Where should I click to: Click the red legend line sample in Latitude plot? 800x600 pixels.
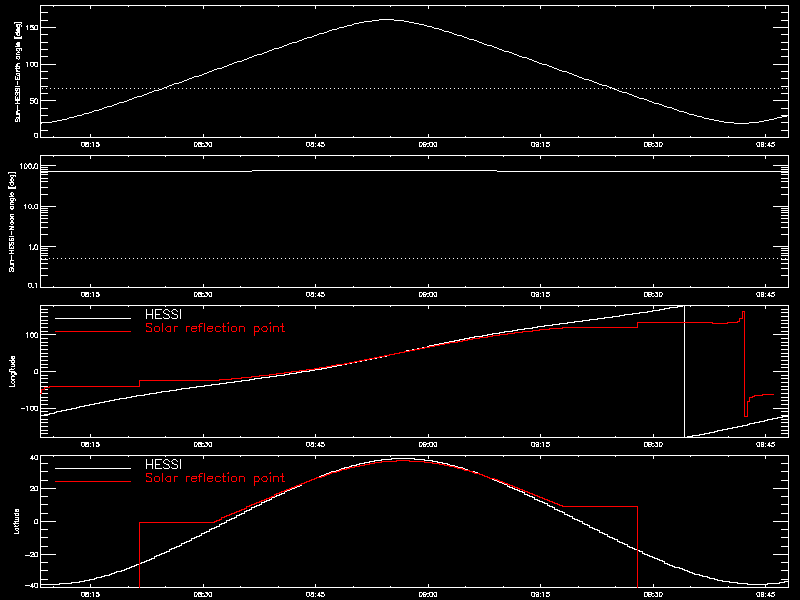(x=93, y=482)
